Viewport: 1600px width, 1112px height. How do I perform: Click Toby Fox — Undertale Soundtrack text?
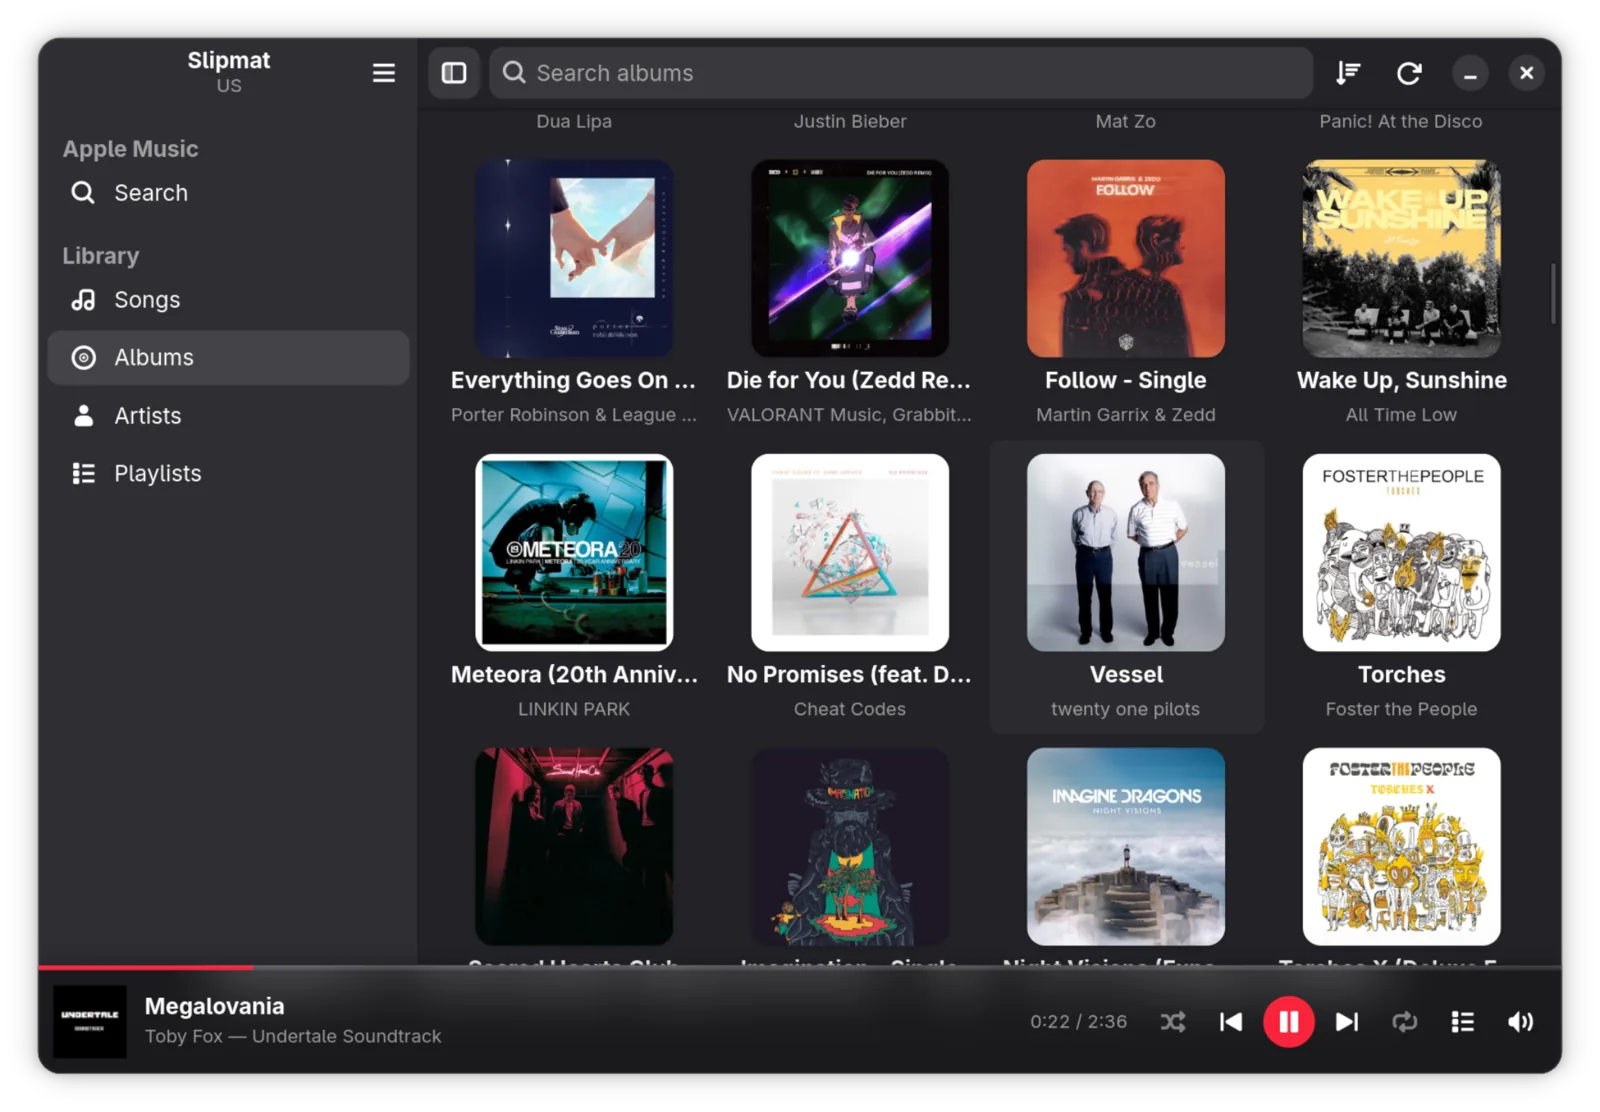[x=293, y=1037]
